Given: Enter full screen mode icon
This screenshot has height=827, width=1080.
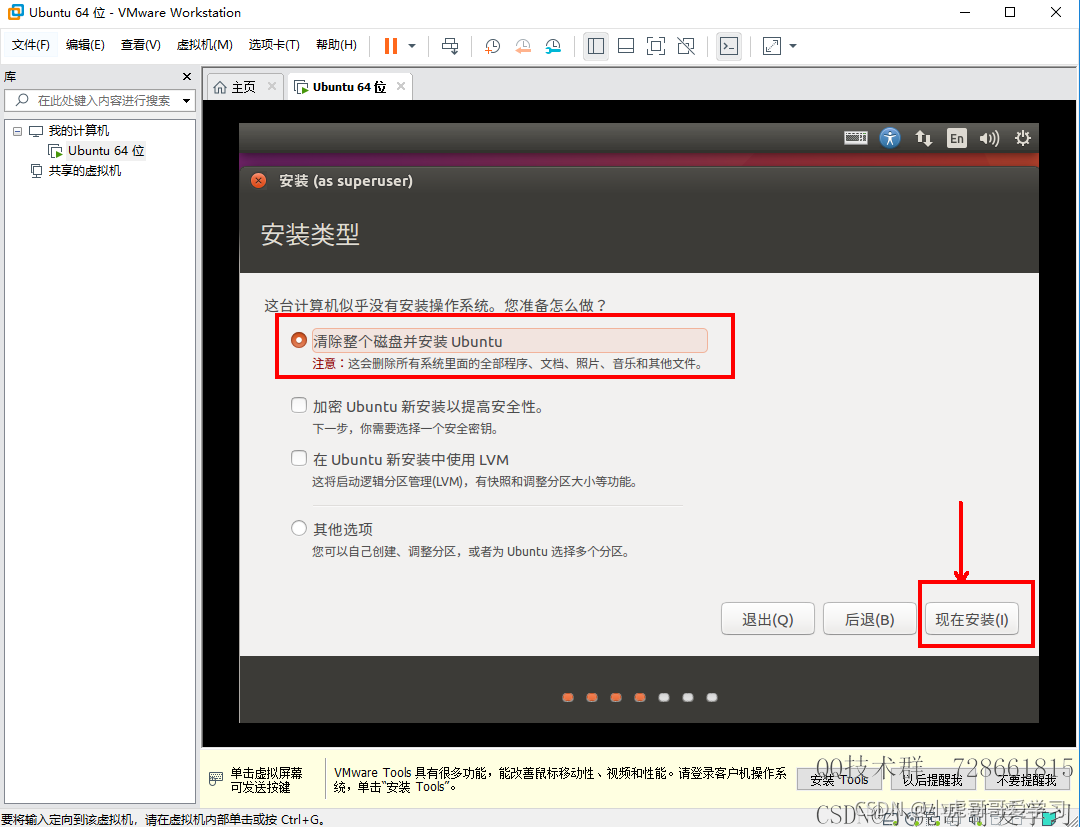Looking at the screenshot, I should (x=656, y=46).
